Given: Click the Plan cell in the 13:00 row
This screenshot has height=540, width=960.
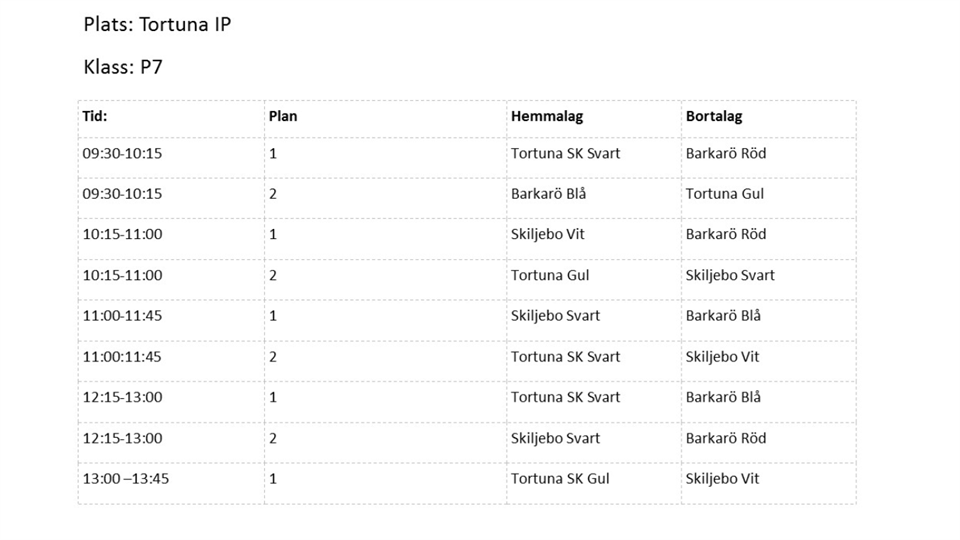Looking at the screenshot, I should click(273, 478).
